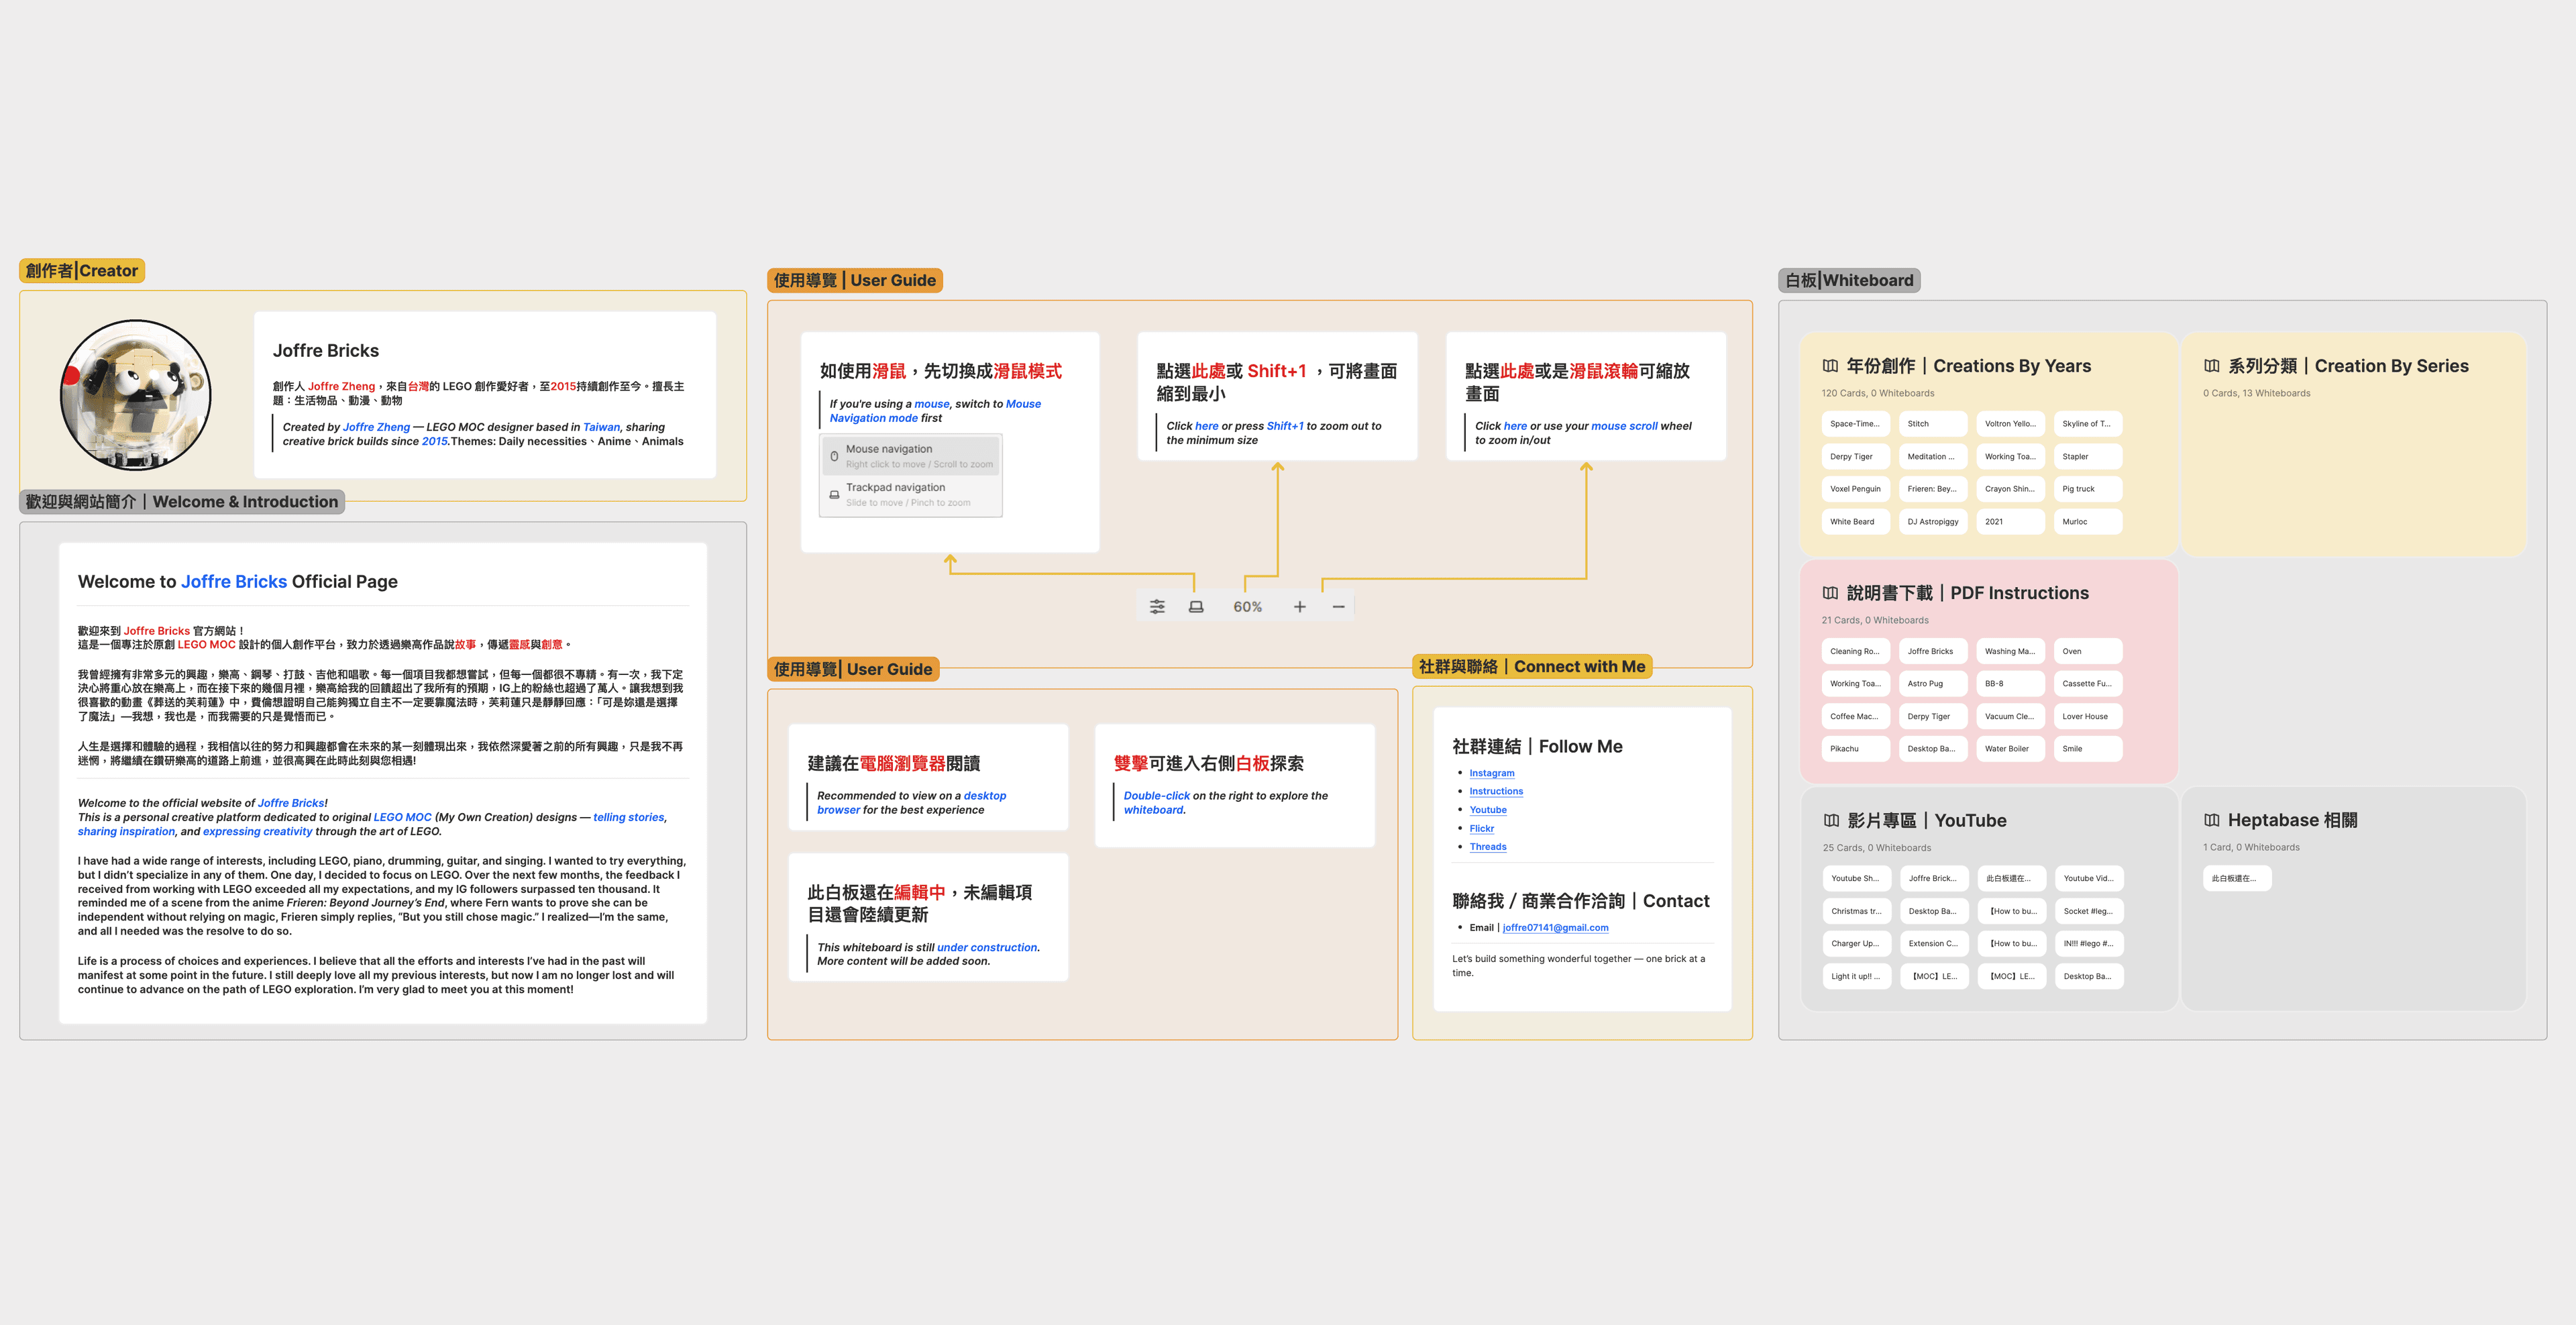Click the YouTube section whiteboard icon
Viewport: 2576px width, 1325px height.
point(1831,820)
